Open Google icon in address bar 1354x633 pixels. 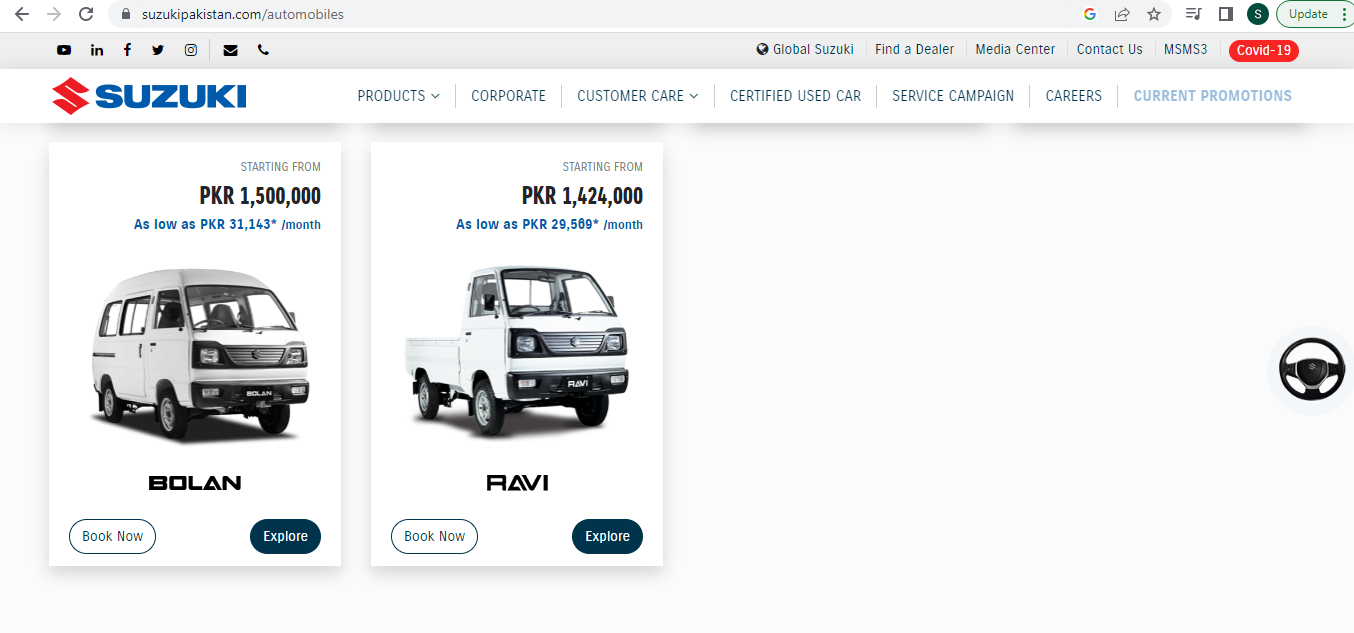pos(1090,14)
